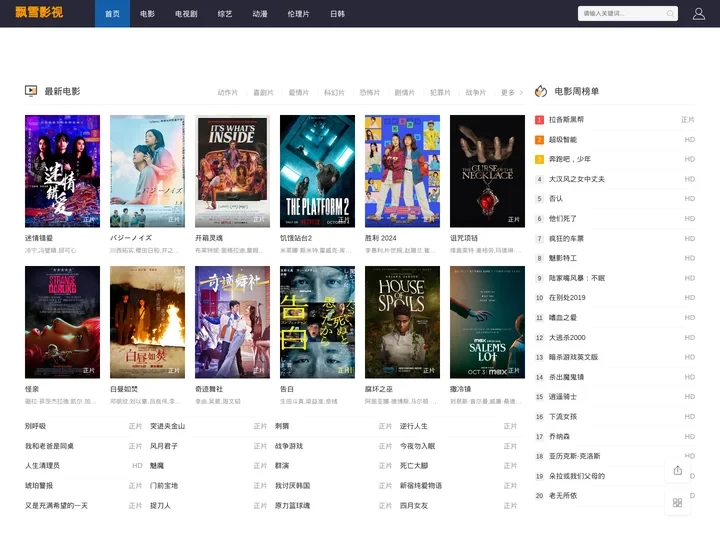The width and height of the screenshot is (720, 540).
Task: Open the user account icon
Action: (x=698, y=14)
